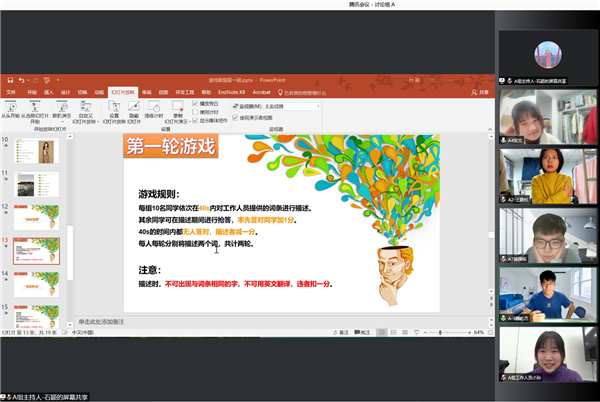
Task: Start slideshow from current slide icon
Action: coord(36,106)
